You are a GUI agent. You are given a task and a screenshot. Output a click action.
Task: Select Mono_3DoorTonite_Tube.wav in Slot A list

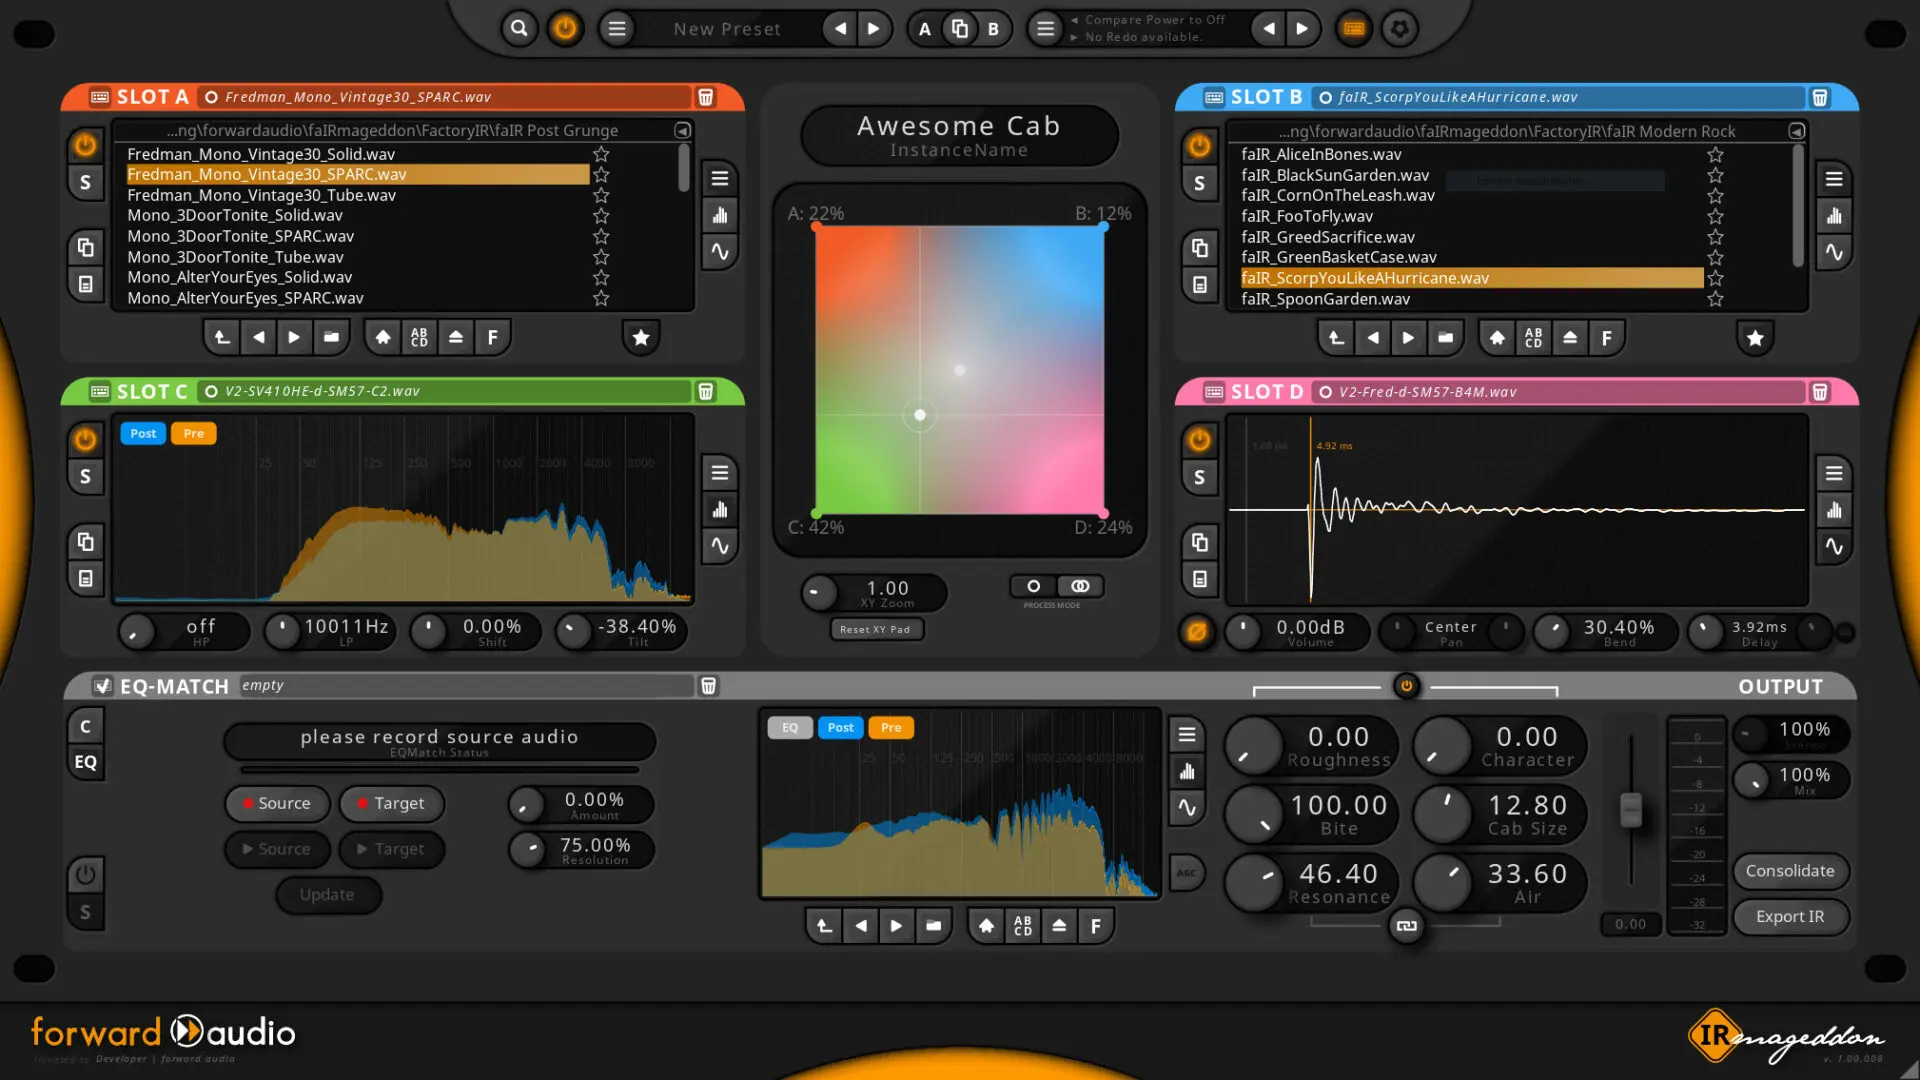[235, 257]
